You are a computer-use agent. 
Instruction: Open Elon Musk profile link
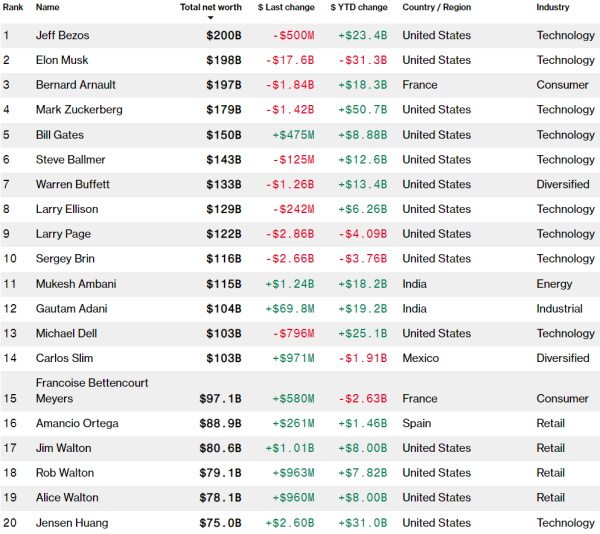[62, 60]
